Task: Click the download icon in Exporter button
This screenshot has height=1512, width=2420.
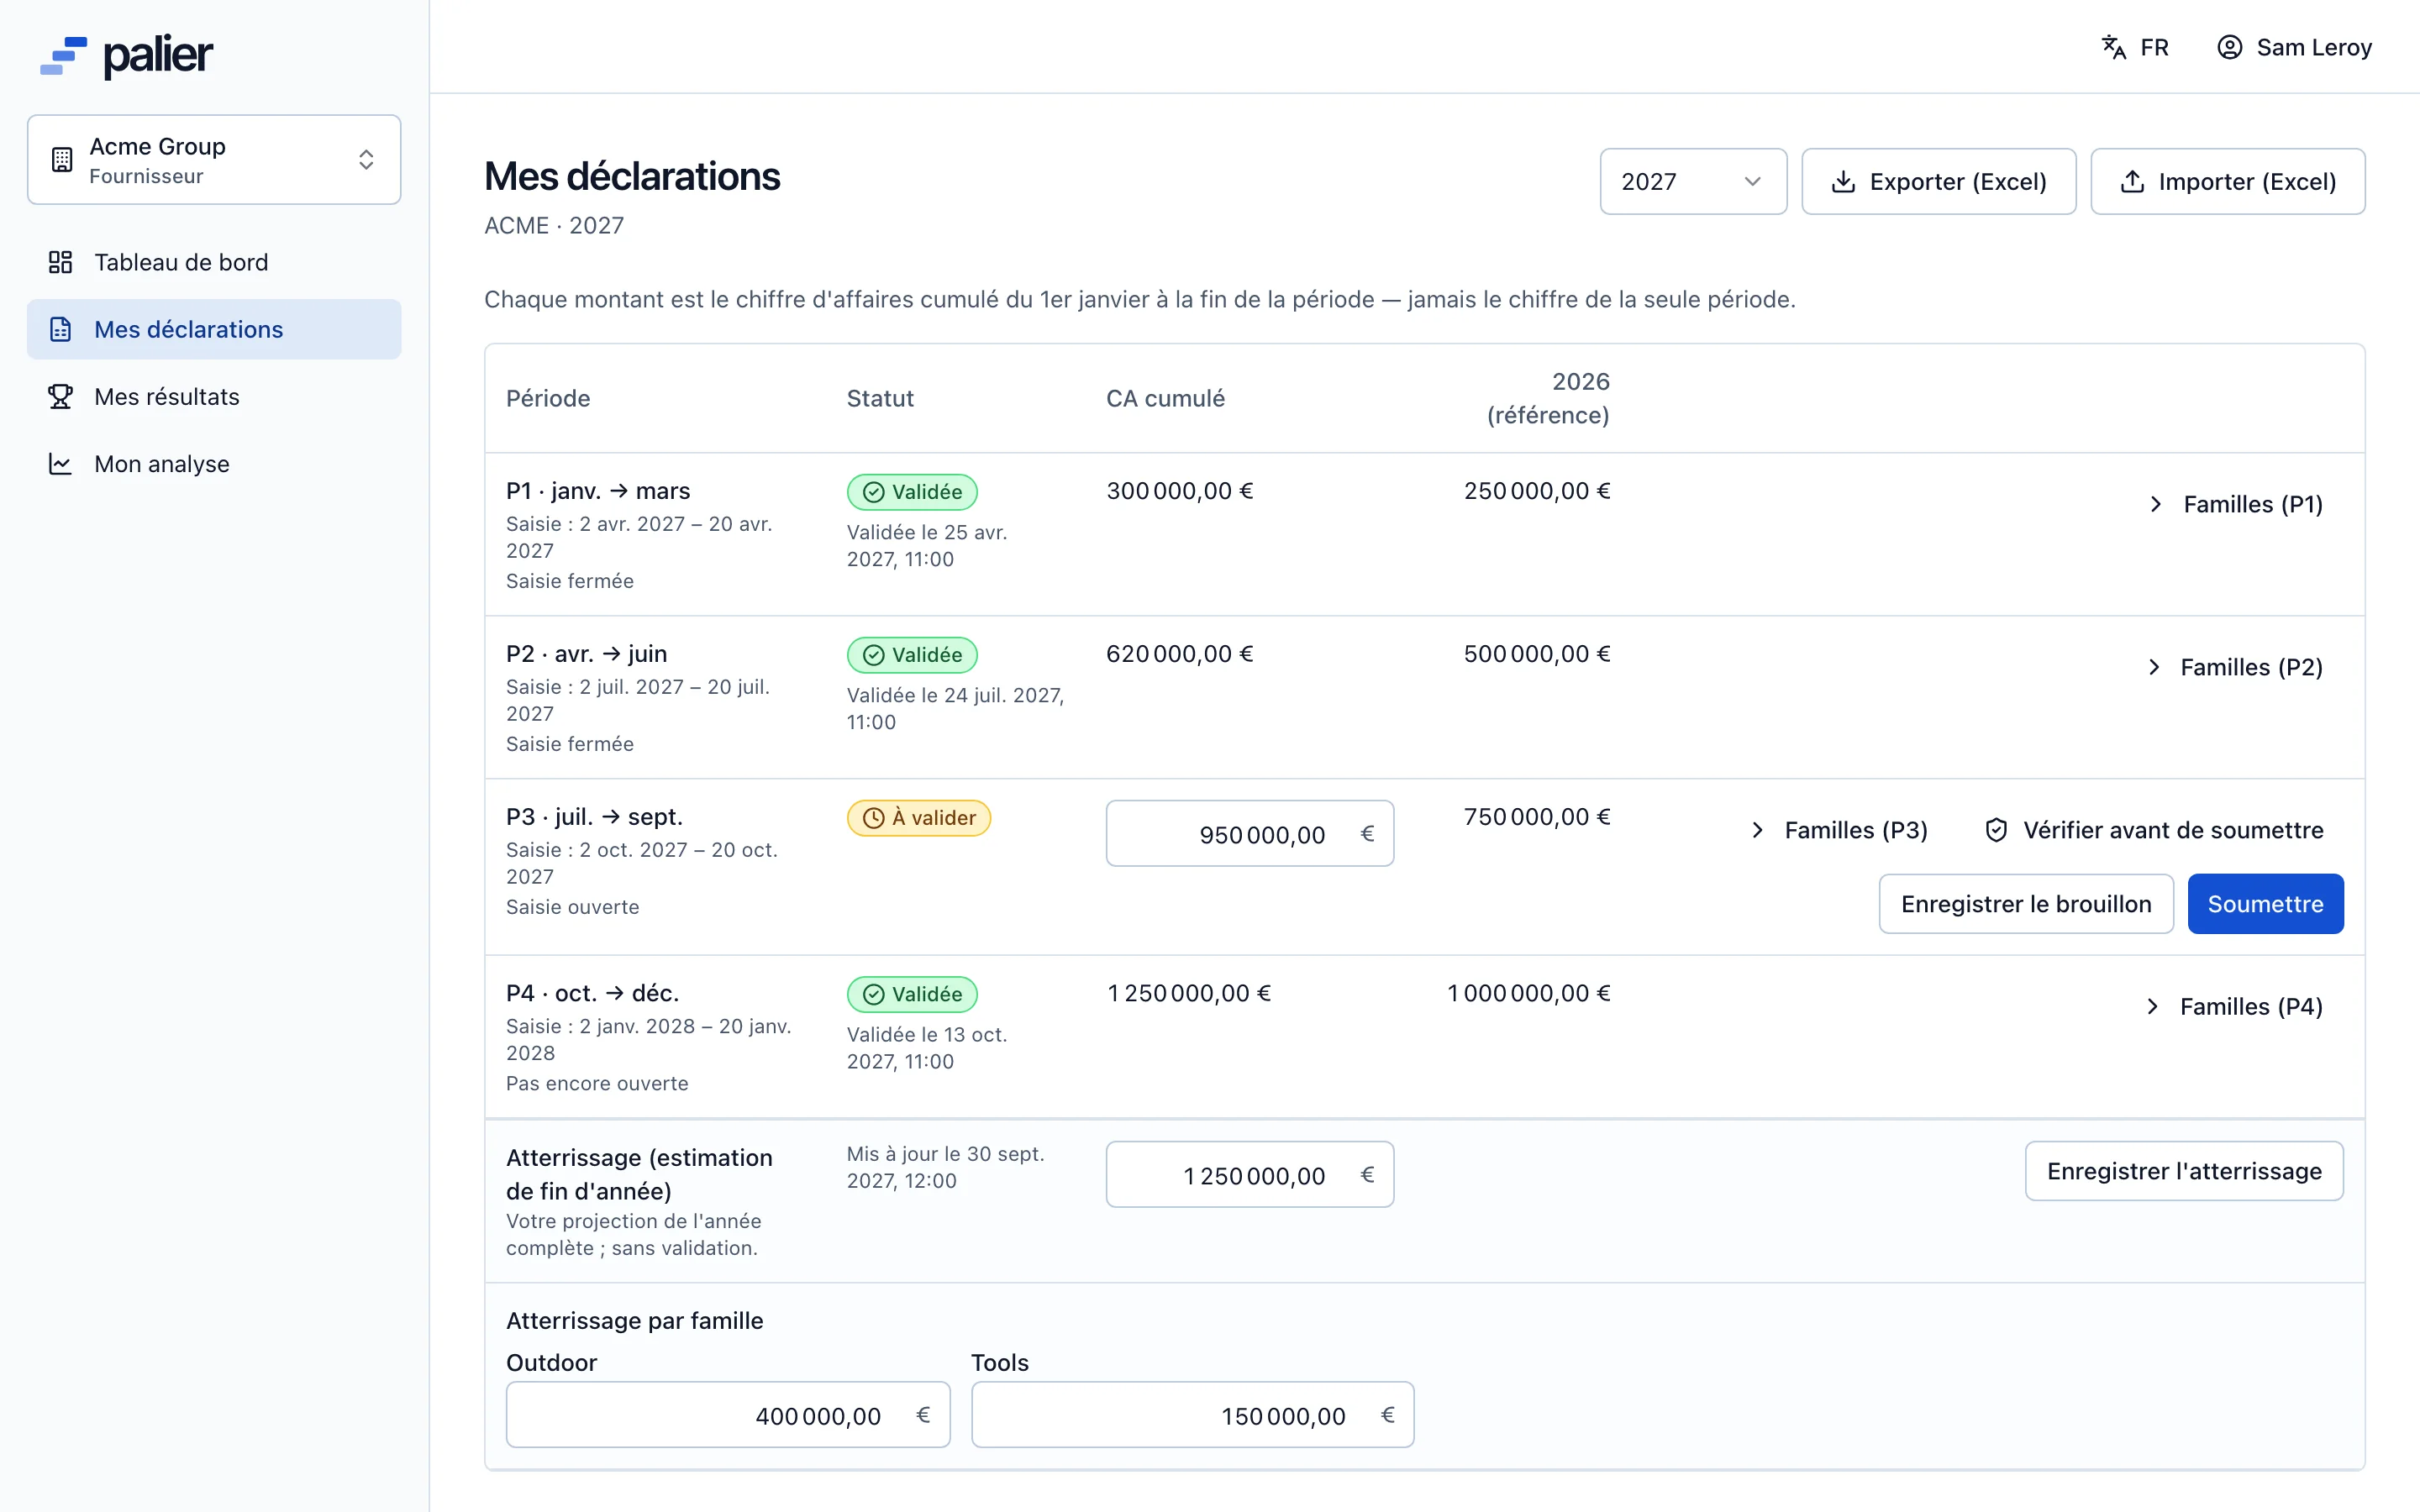Action: 1843,181
